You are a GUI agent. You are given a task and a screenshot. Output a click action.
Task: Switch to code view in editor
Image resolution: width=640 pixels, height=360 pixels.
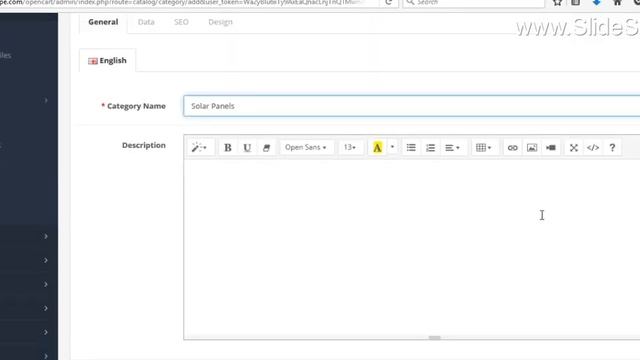pos(593,147)
